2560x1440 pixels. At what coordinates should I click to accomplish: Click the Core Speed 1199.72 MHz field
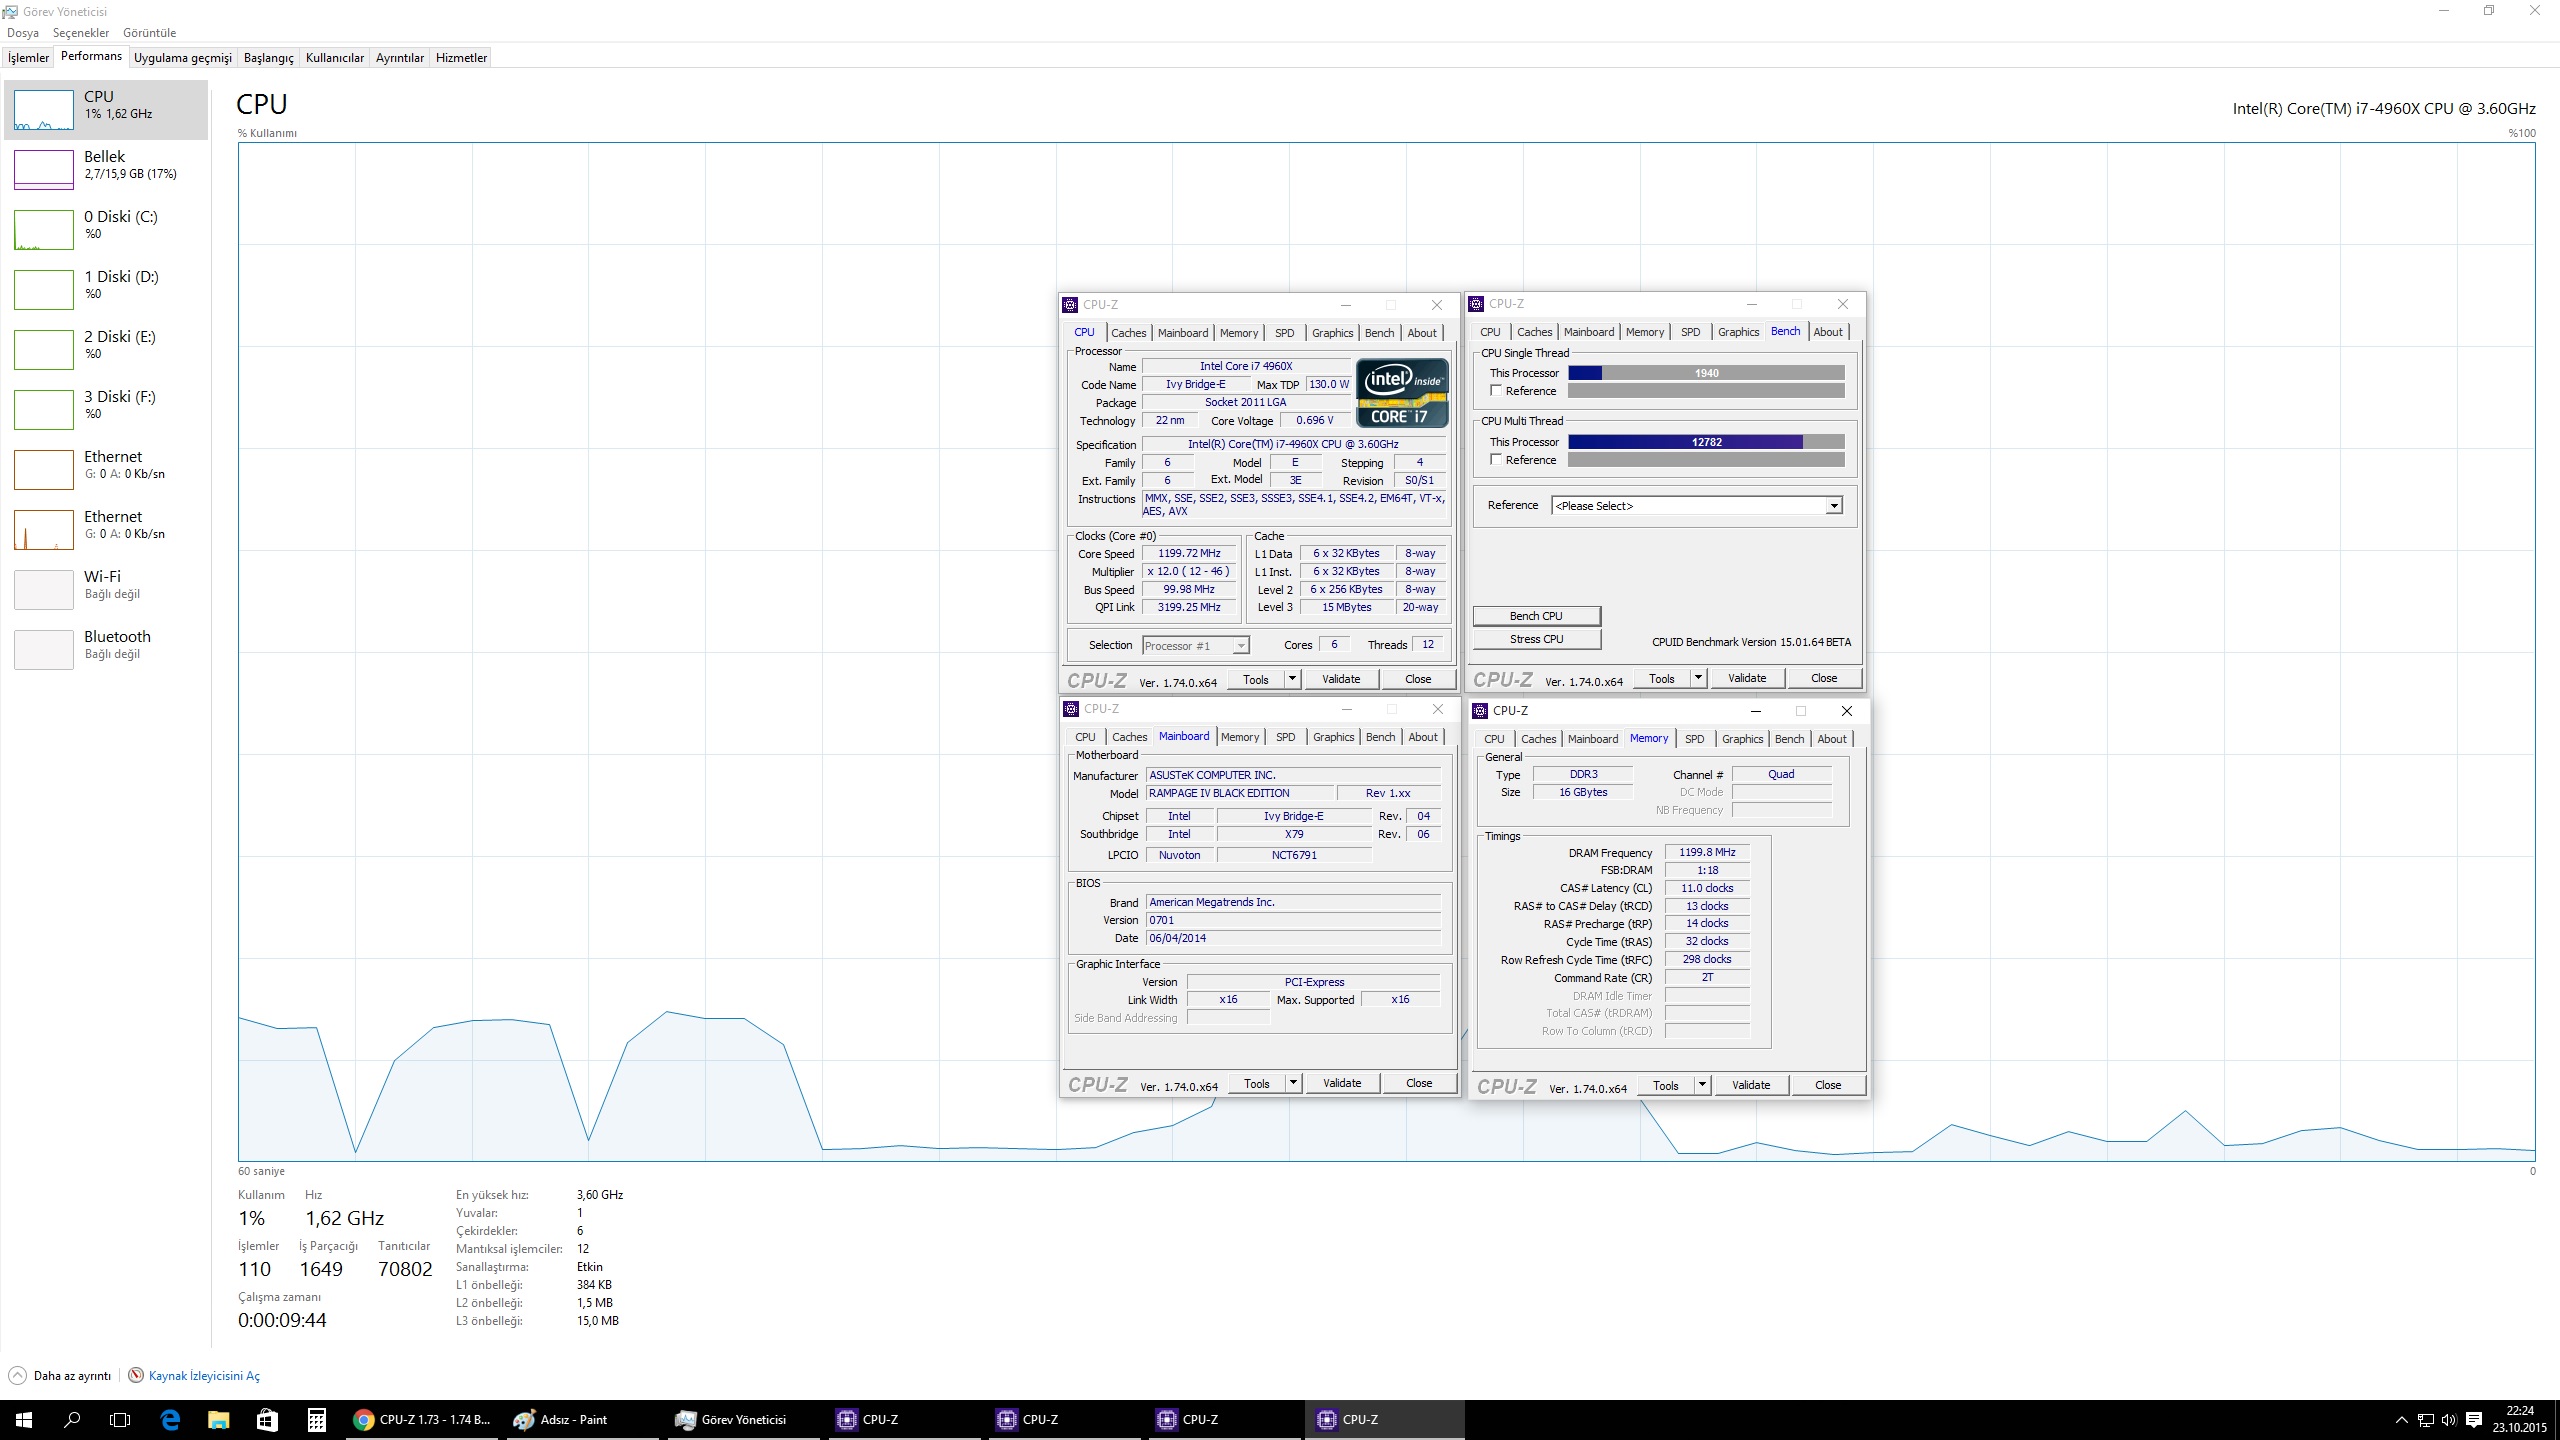pos(1189,553)
